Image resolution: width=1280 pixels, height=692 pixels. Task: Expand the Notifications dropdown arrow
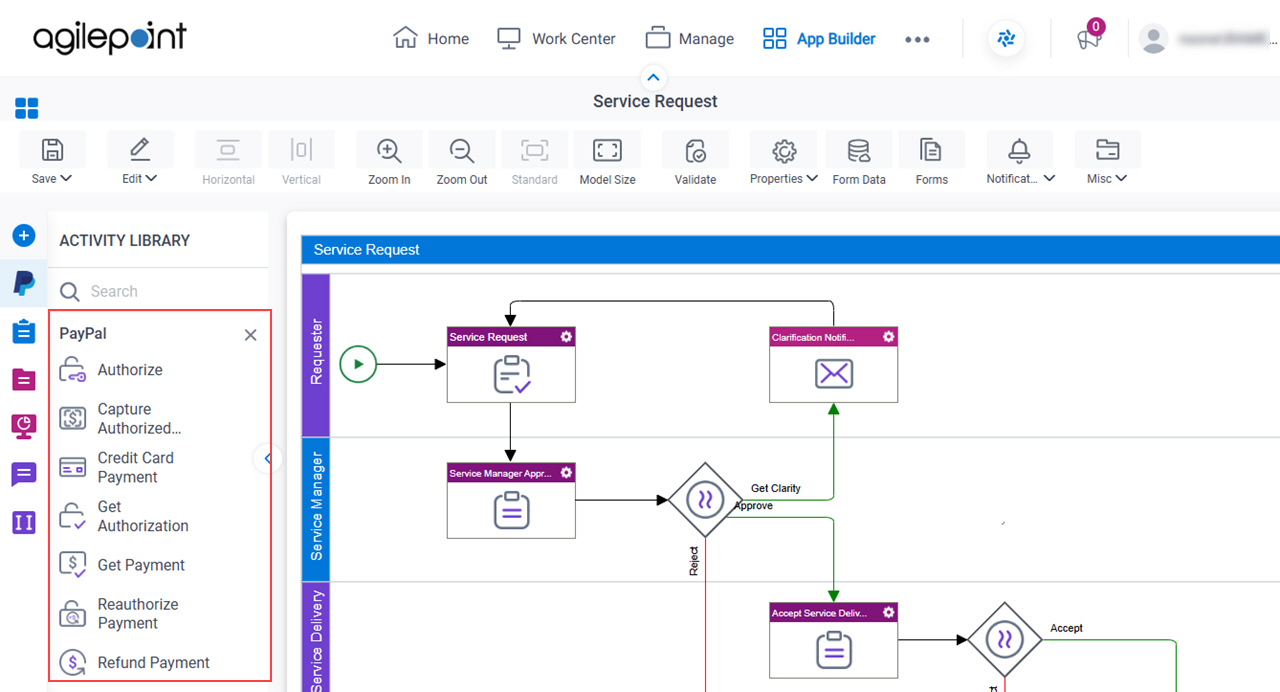pos(1049,179)
